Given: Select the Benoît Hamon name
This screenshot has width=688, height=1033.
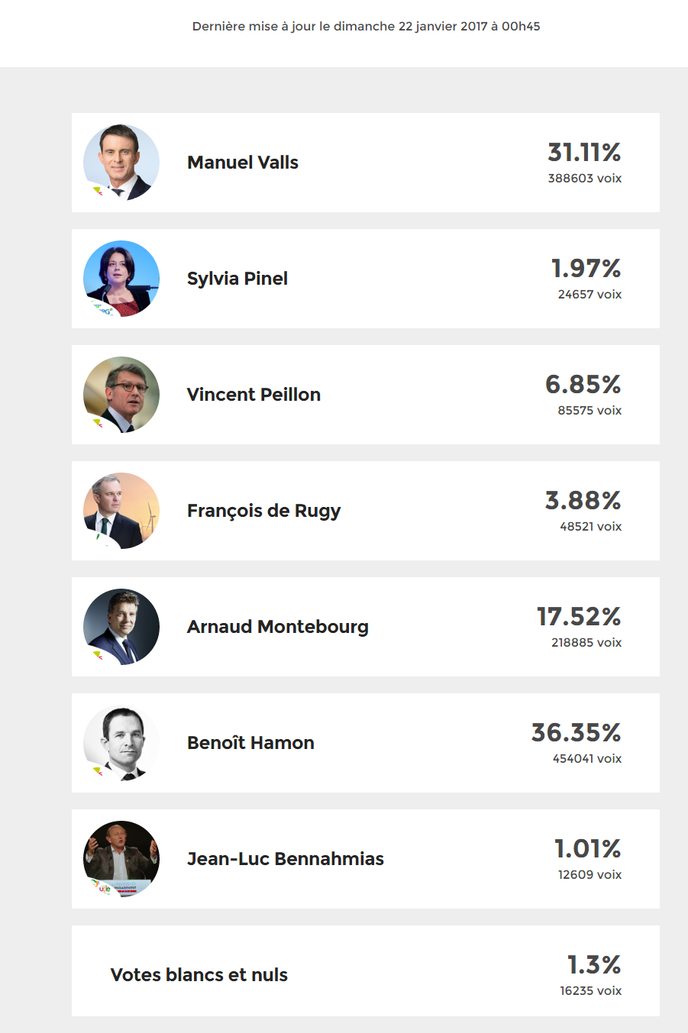Looking at the screenshot, I should point(250,742).
